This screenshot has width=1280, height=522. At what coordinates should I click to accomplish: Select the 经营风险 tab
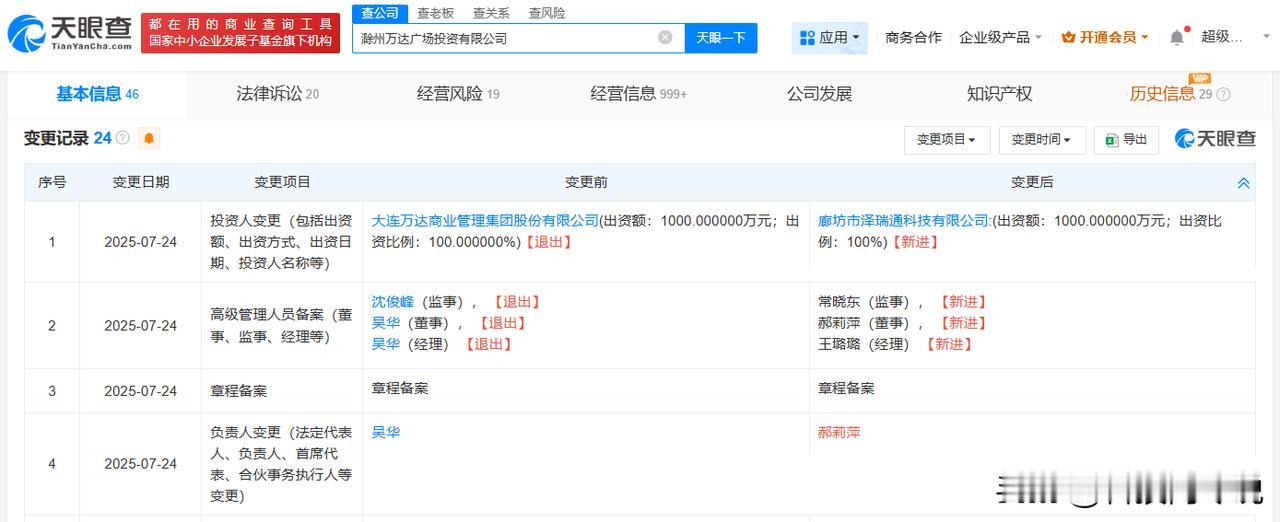458,94
